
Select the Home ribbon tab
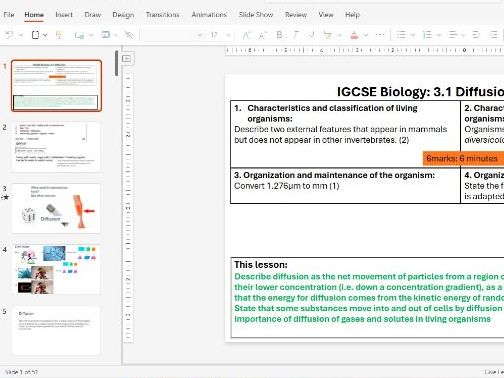point(34,15)
